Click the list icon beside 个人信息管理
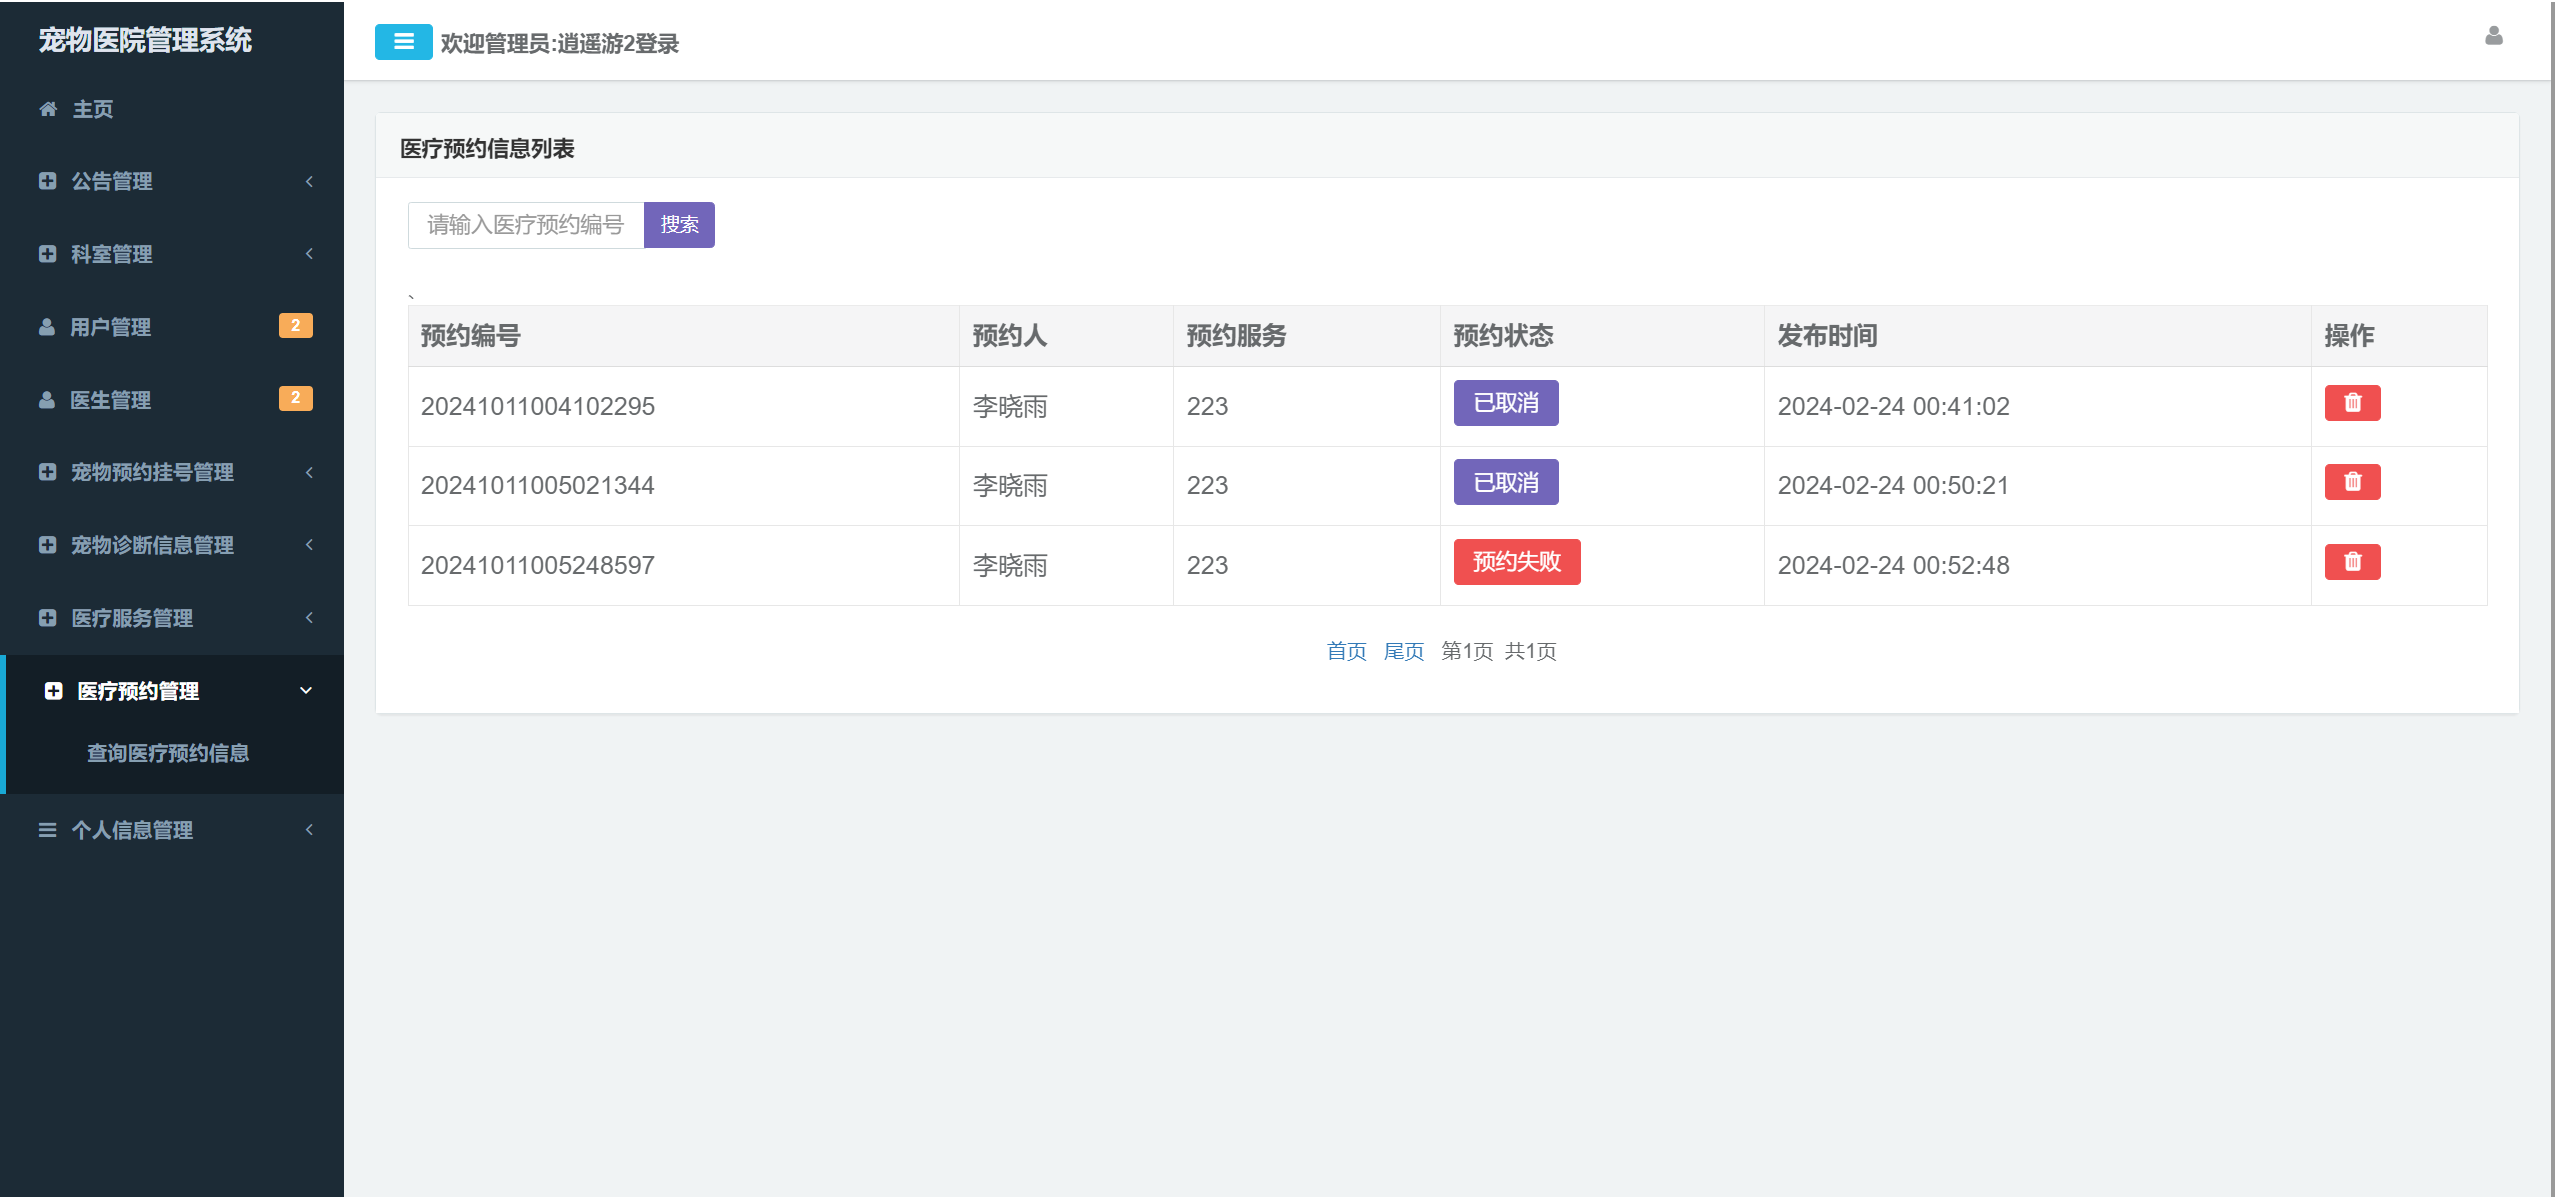The image size is (2555, 1197). (x=47, y=830)
